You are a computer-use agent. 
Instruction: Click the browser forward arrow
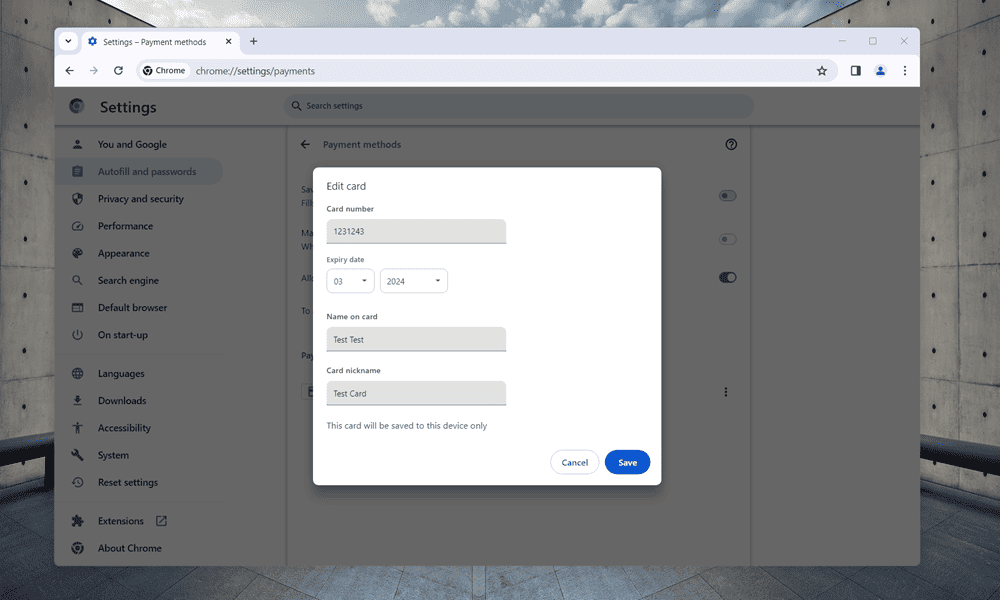pyautogui.click(x=94, y=71)
